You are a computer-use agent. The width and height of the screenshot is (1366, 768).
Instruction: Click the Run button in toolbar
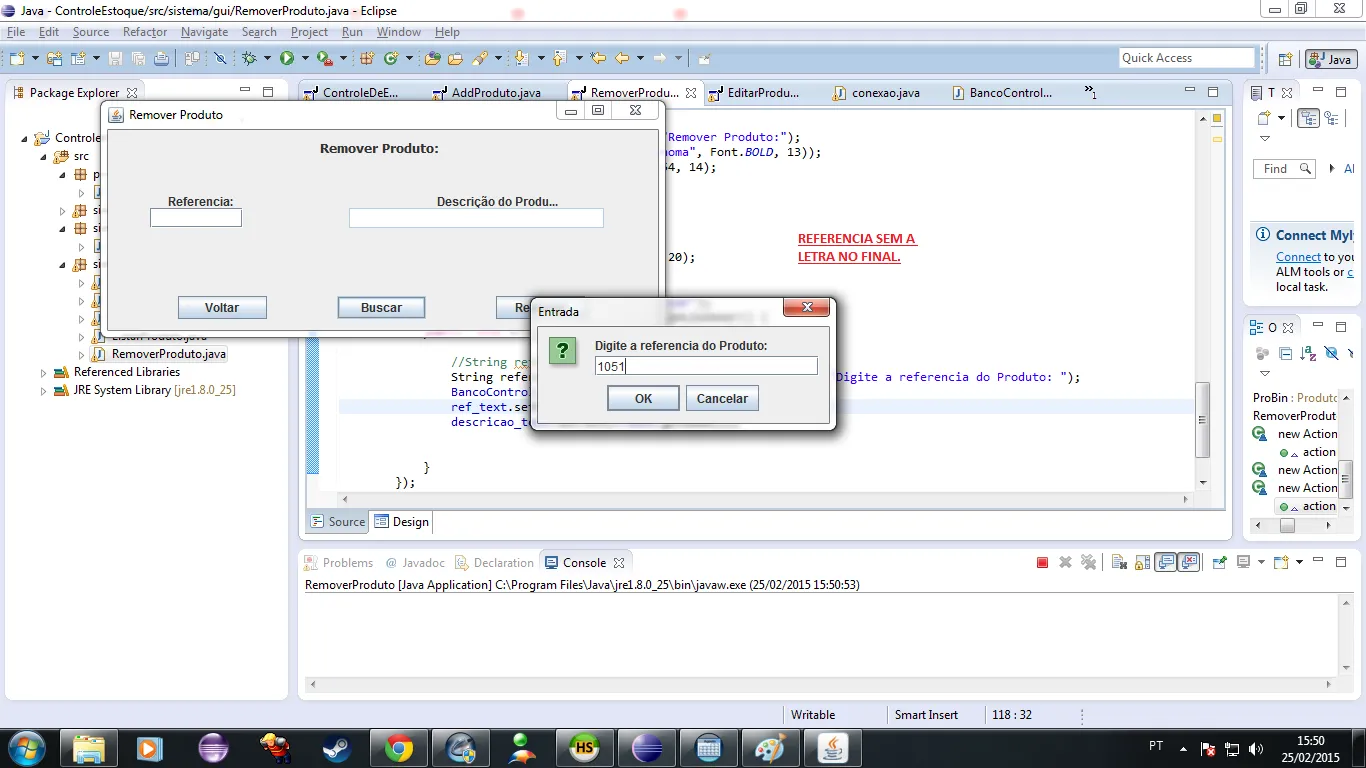(287, 59)
